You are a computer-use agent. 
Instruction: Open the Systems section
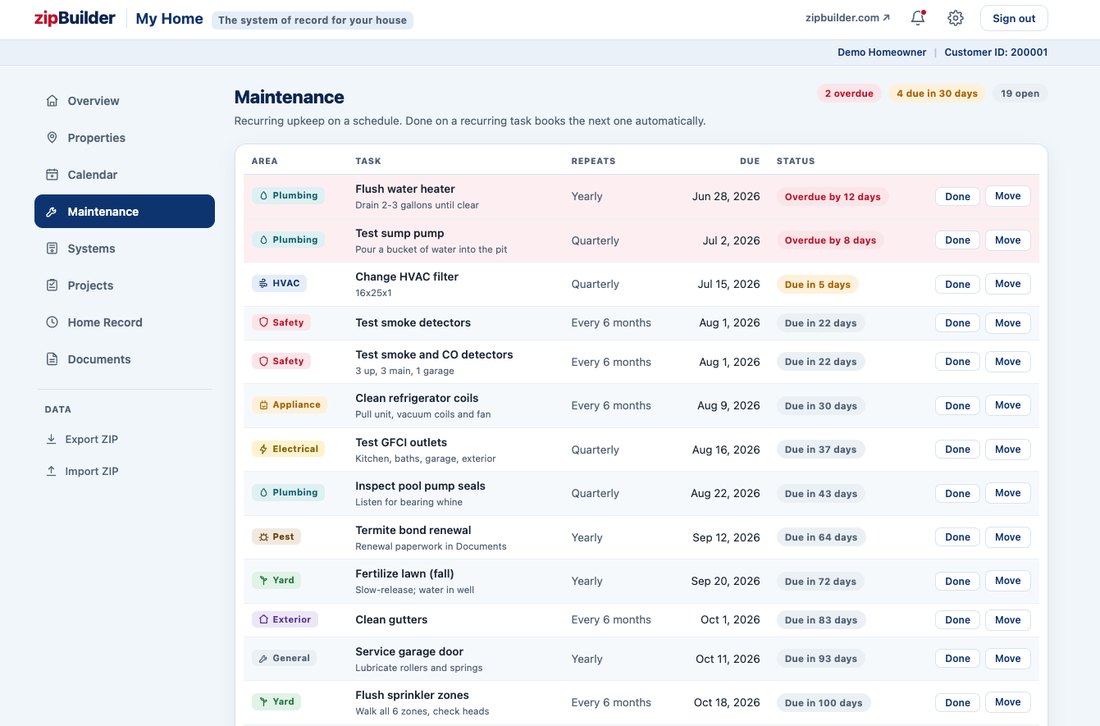(x=124, y=248)
